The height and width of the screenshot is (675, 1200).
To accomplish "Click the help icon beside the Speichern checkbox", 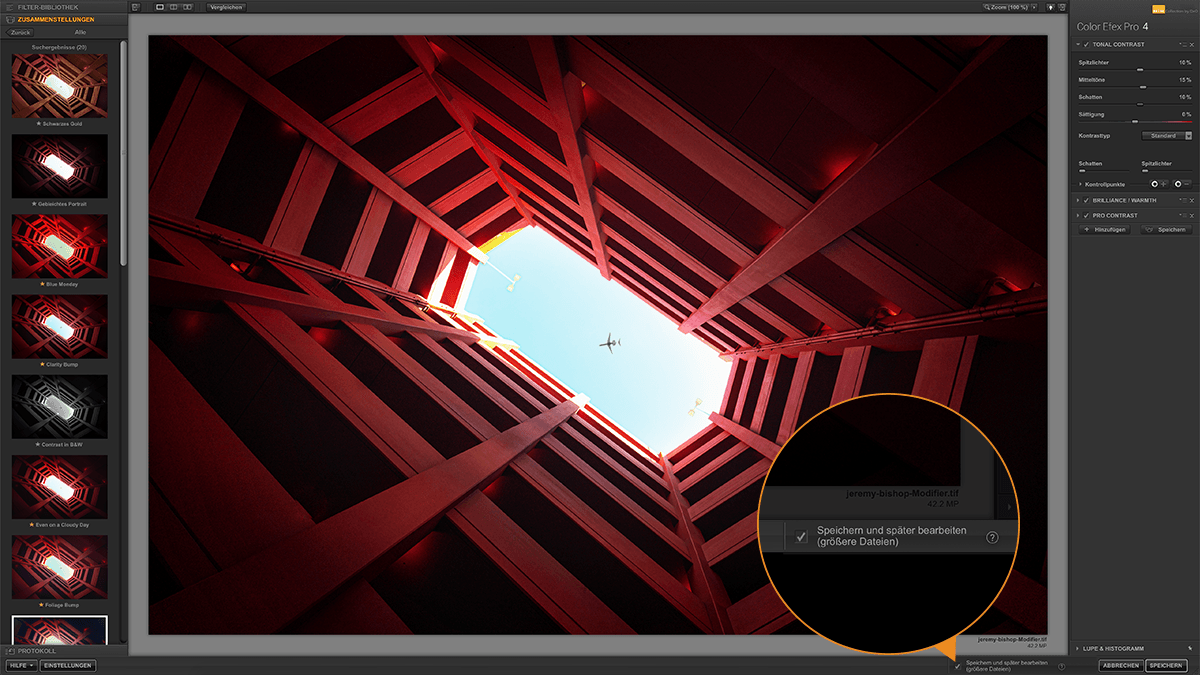I will tap(1061, 666).
